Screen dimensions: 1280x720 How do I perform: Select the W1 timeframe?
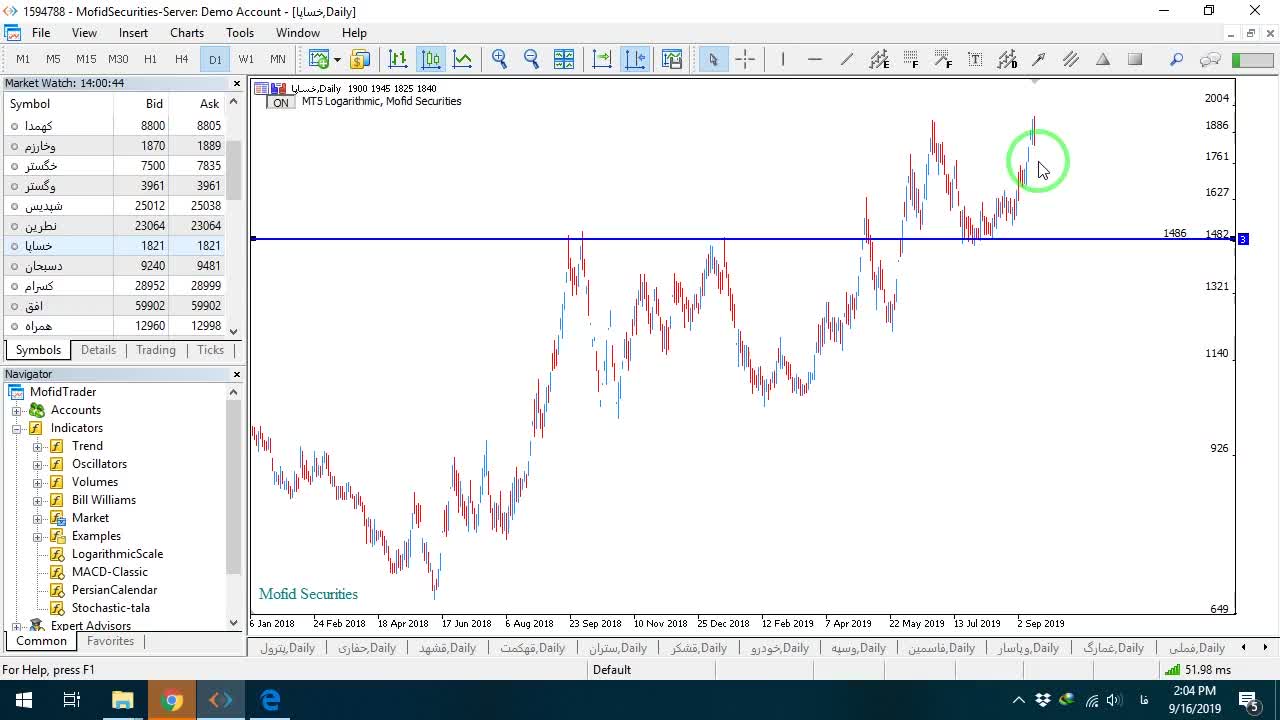point(246,59)
